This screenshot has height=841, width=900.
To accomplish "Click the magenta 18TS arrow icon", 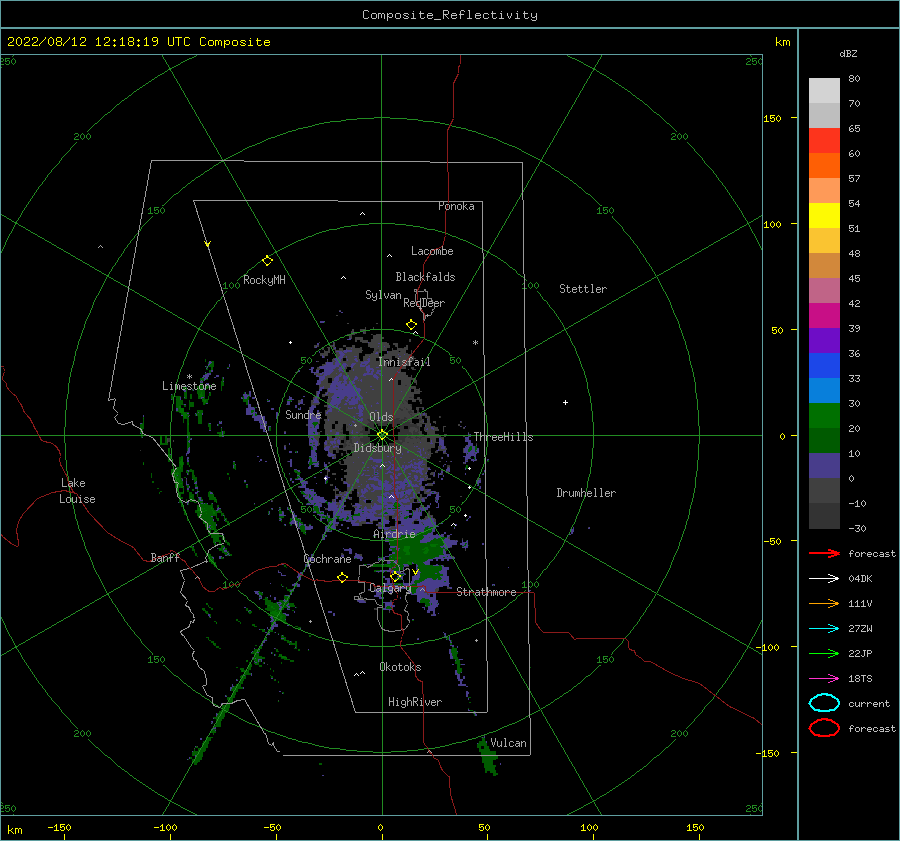I will (824, 679).
